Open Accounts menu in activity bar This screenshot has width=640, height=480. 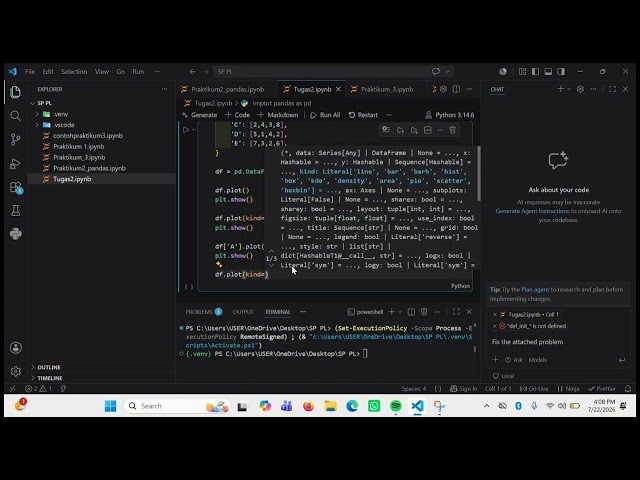16,348
